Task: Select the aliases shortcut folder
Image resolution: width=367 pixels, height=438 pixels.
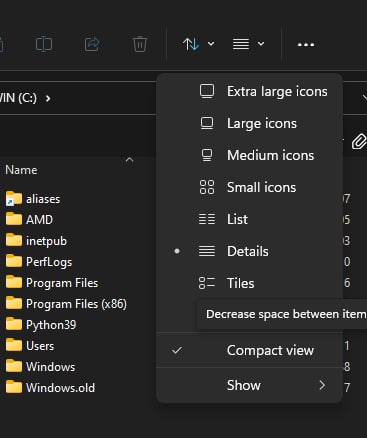Action: click(x=33, y=199)
